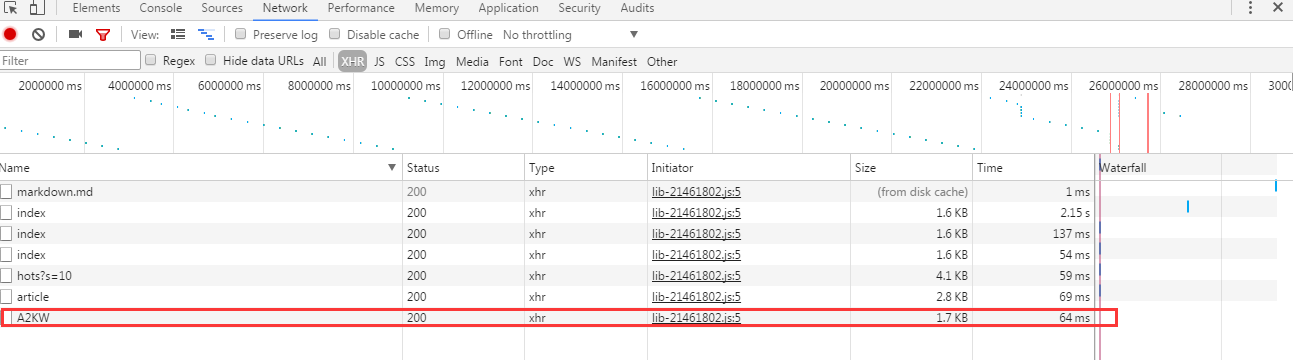1293x360 pixels.
Task: Switch to large request rows view
Action: pos(178,34)
